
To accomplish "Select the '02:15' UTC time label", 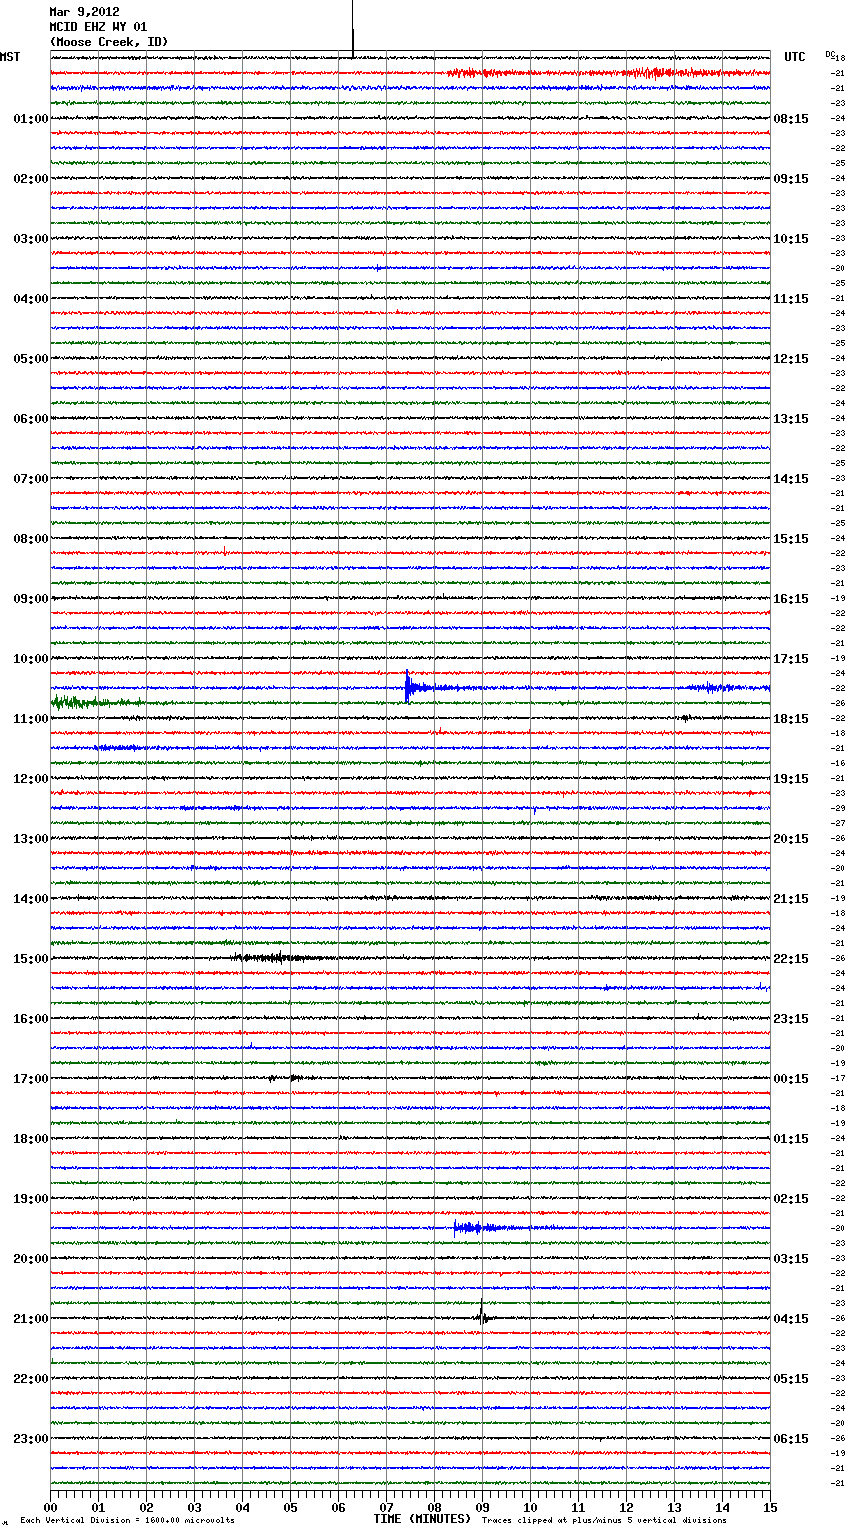I will pyautogui.click(x=791, y=1199).
